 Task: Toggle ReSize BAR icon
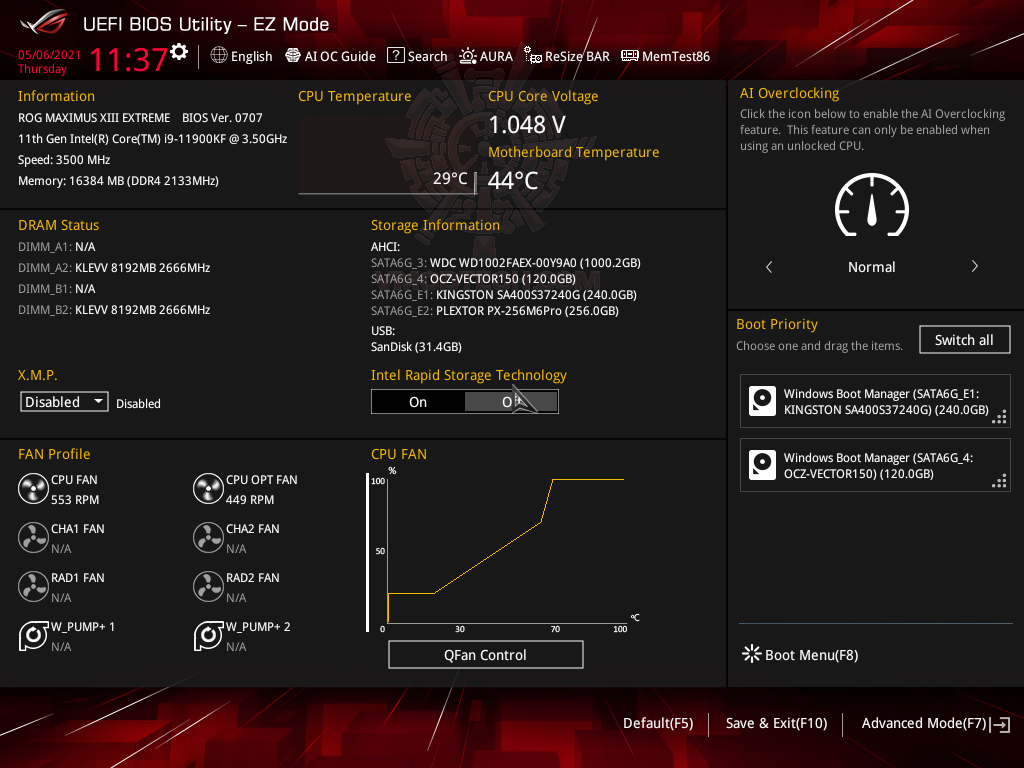click(532, 56)
